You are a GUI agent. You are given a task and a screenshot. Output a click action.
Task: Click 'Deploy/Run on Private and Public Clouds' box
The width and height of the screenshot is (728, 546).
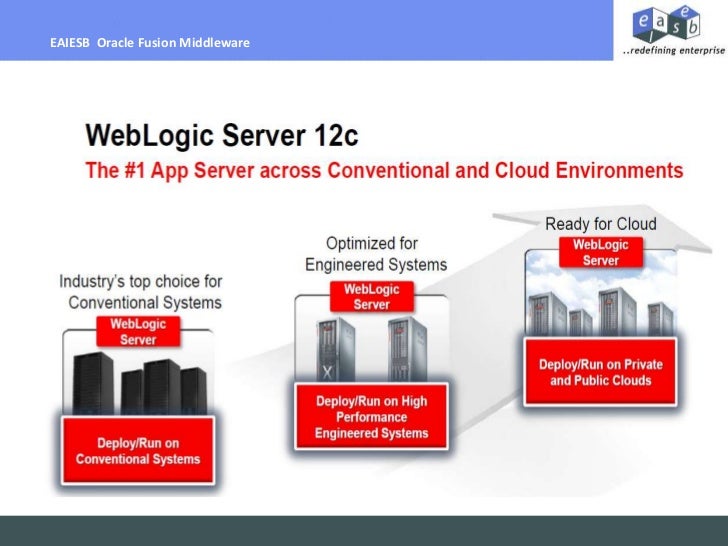tap(601, 372)
